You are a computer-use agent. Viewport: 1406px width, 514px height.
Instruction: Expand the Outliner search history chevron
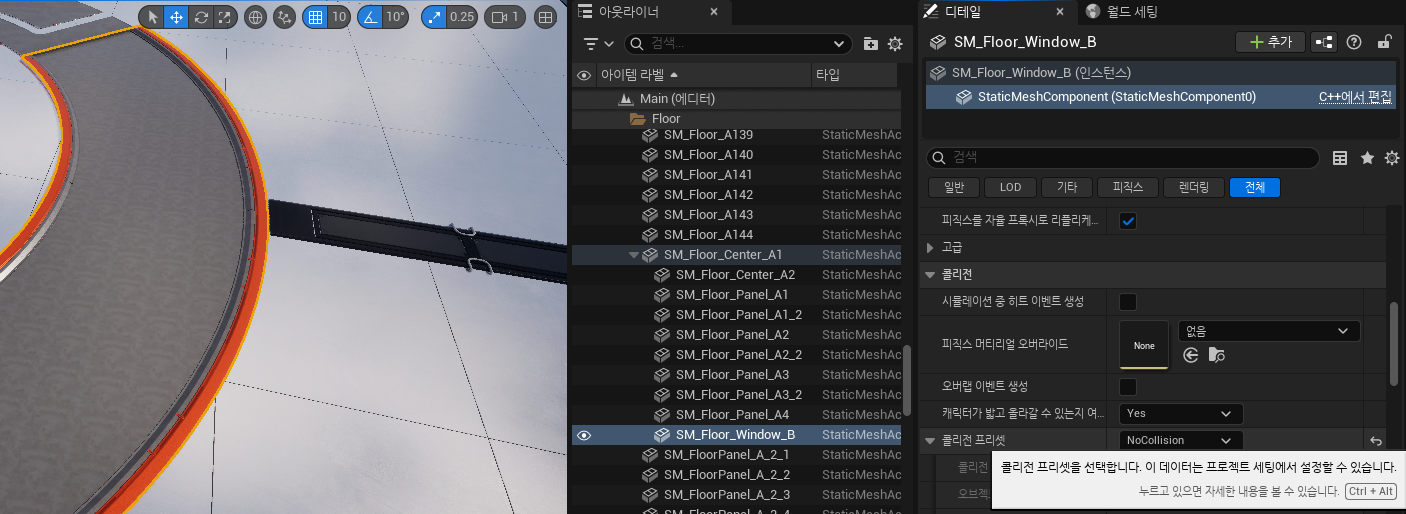click(840, 44)
